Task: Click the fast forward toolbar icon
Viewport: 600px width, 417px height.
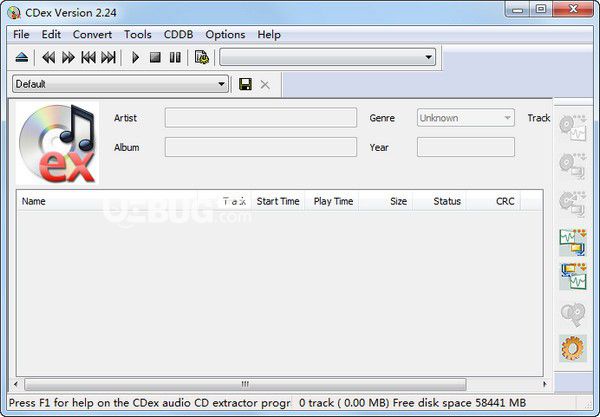Action: click(68, 58)
